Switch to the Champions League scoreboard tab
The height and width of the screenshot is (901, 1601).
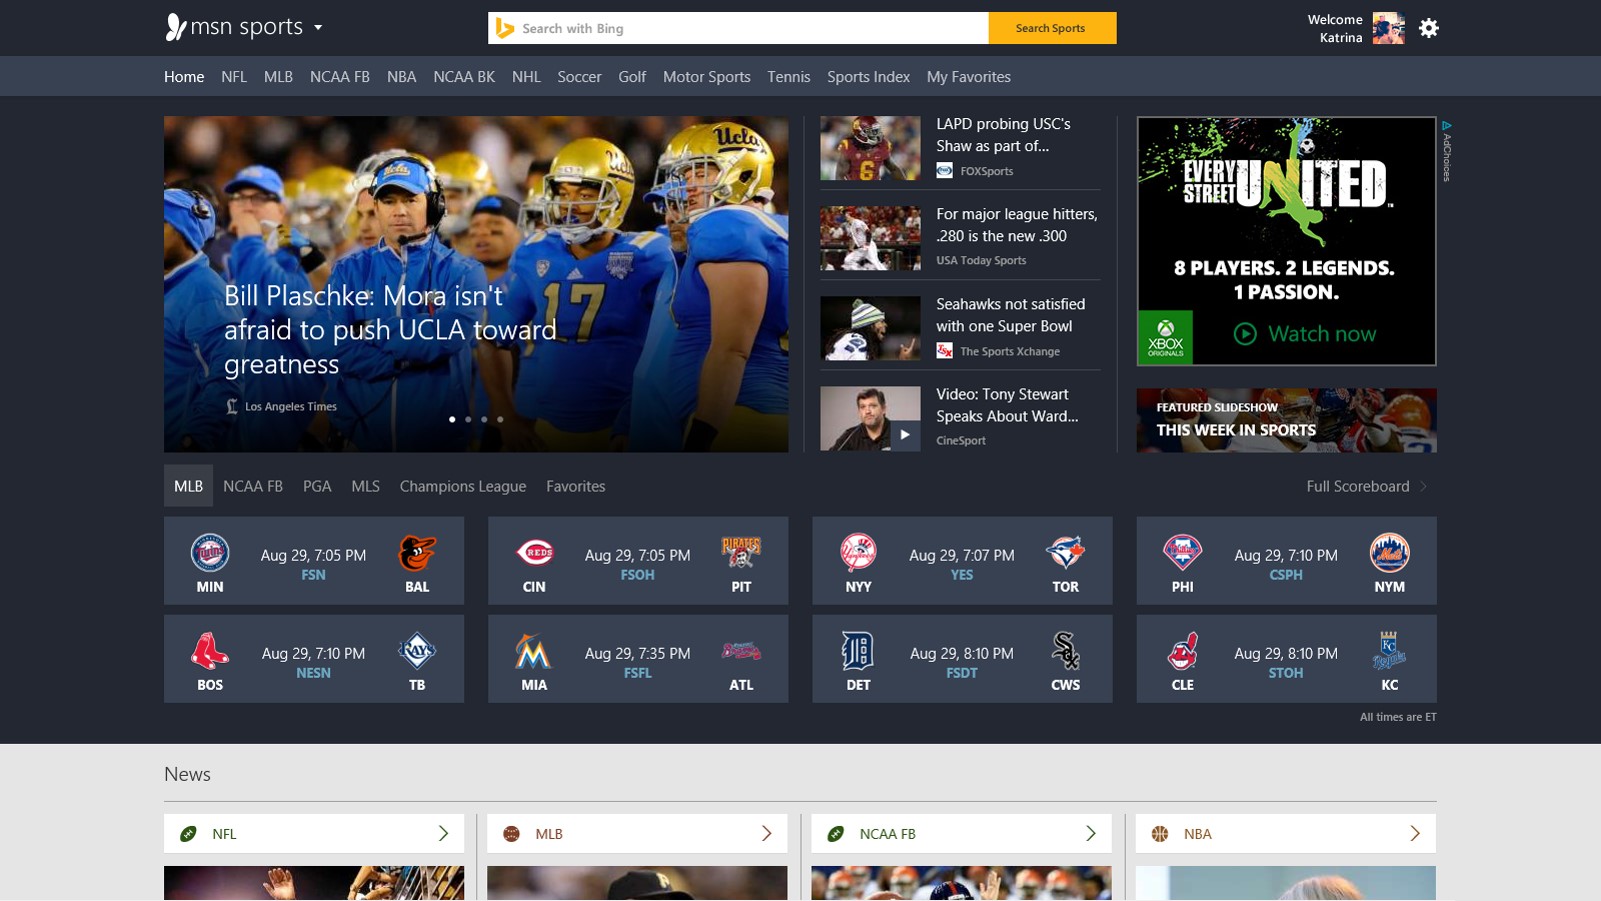click(x=463, y=486)
